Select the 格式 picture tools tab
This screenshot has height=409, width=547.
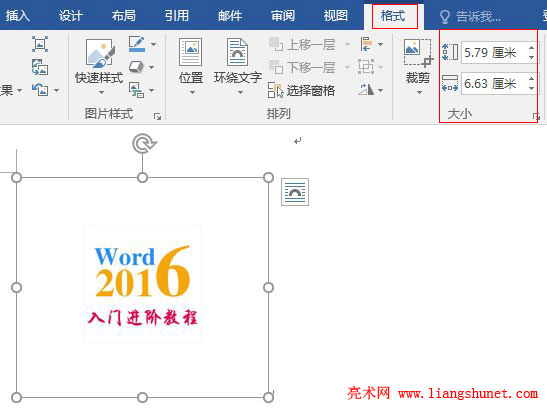point(393,16)
